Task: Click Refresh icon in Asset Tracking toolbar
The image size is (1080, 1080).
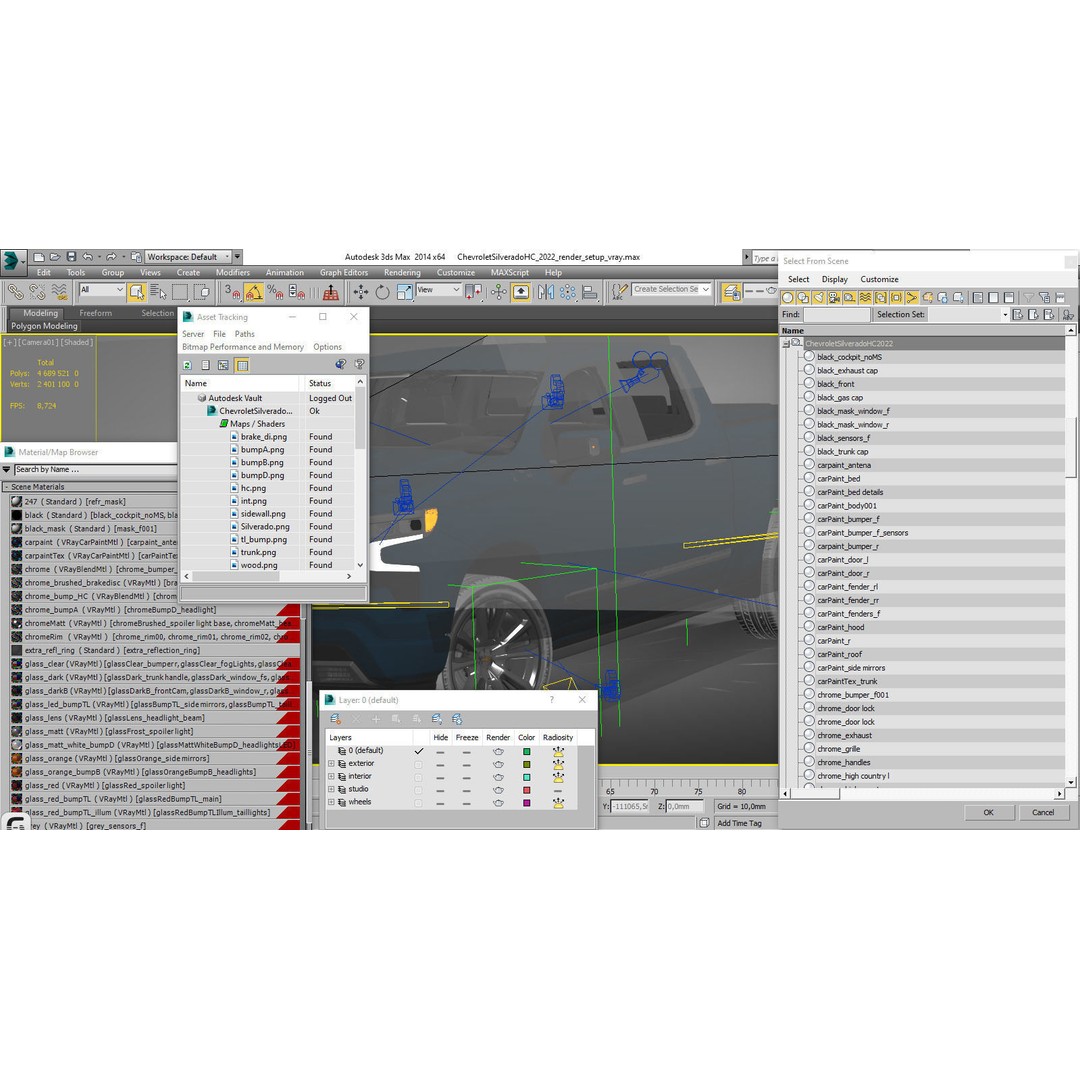Action: click(x=187, y=365)
